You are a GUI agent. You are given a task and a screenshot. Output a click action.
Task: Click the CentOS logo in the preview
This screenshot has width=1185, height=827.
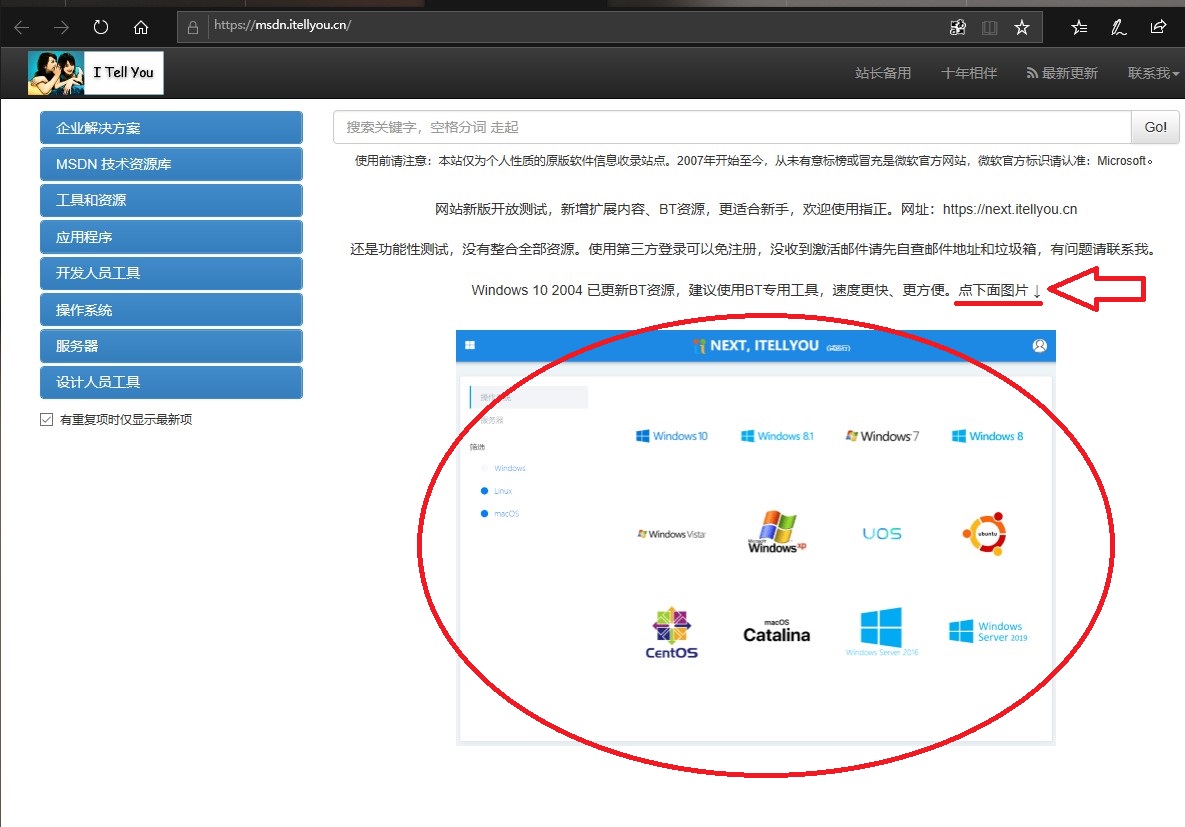click(672, 633)
